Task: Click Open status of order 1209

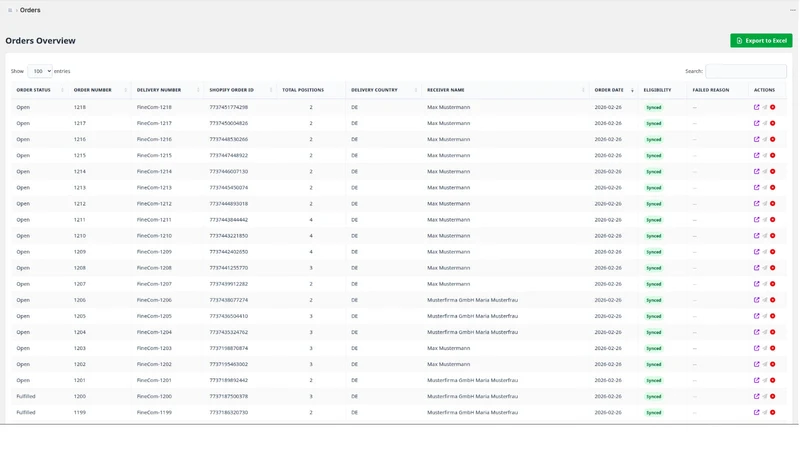Action: (x=23, y=252)
